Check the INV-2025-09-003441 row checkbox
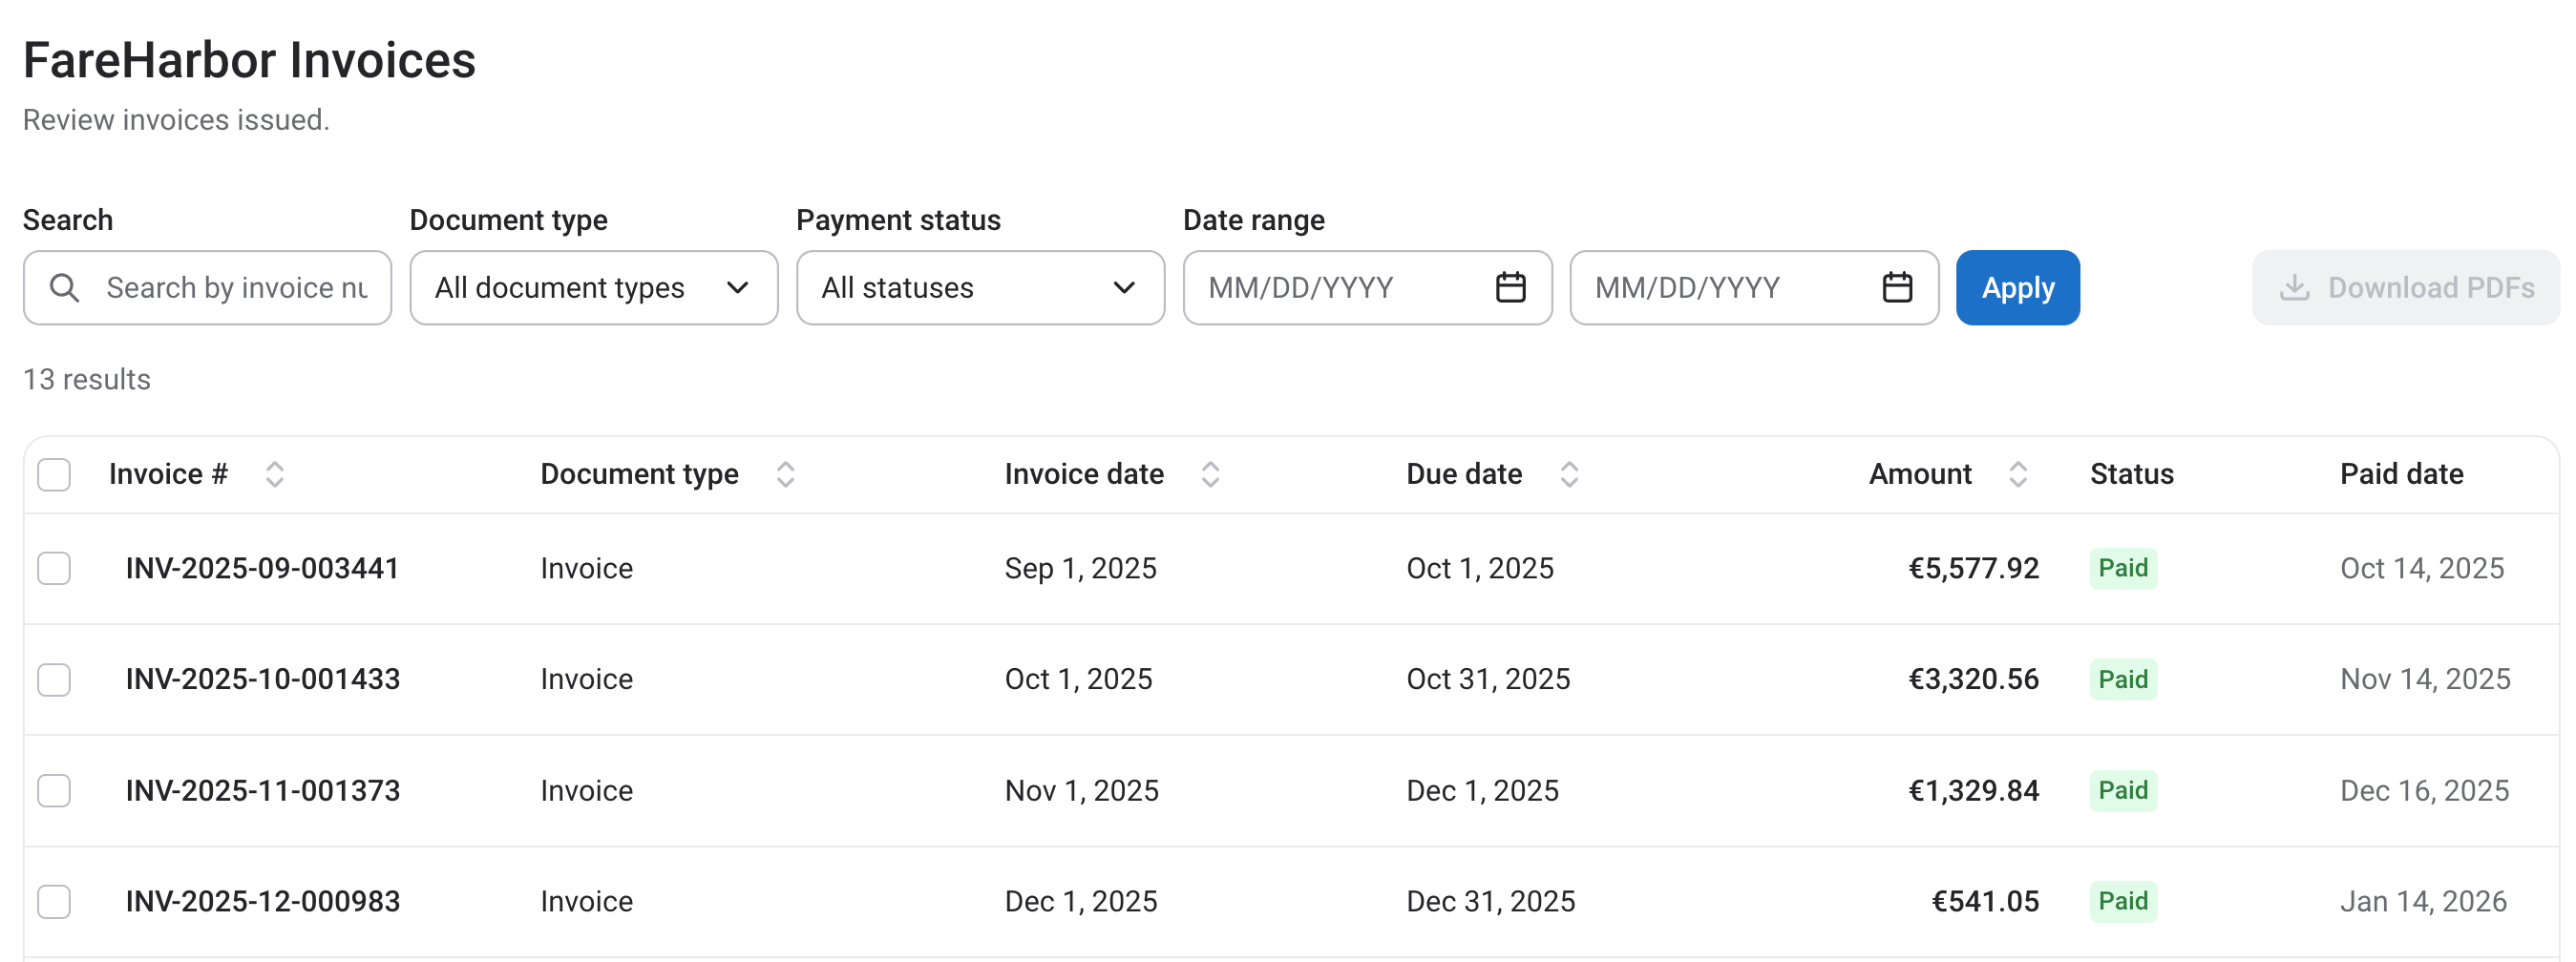 [54, 568]
